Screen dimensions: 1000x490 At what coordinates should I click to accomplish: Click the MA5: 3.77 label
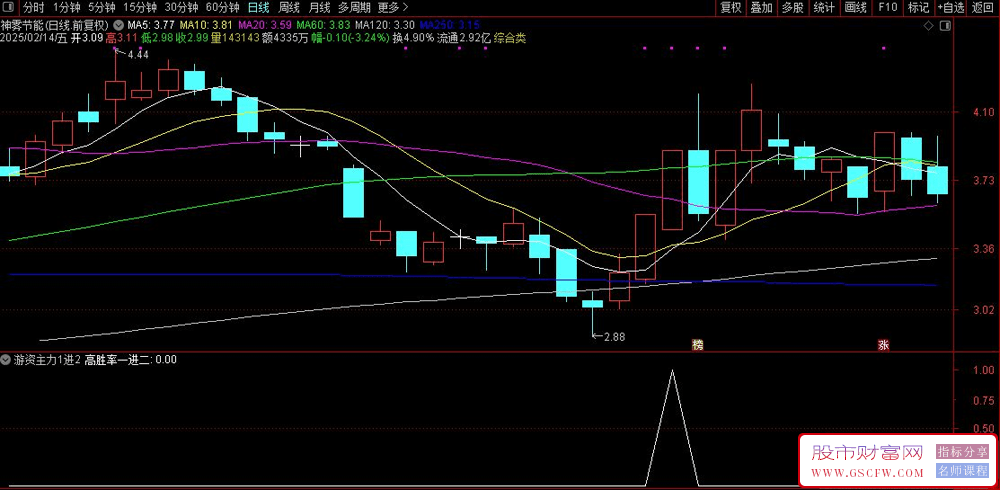[151, 26]
